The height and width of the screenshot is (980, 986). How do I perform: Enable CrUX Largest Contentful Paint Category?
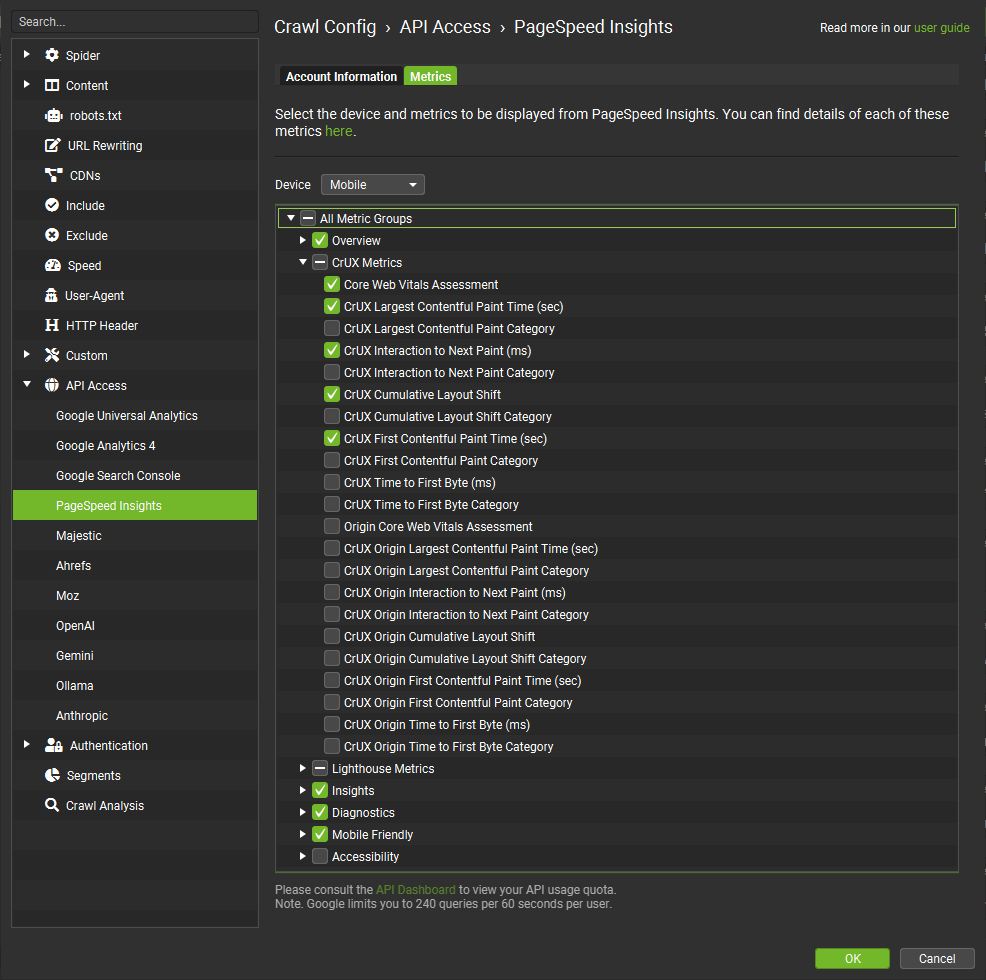(x=331, y=328)
